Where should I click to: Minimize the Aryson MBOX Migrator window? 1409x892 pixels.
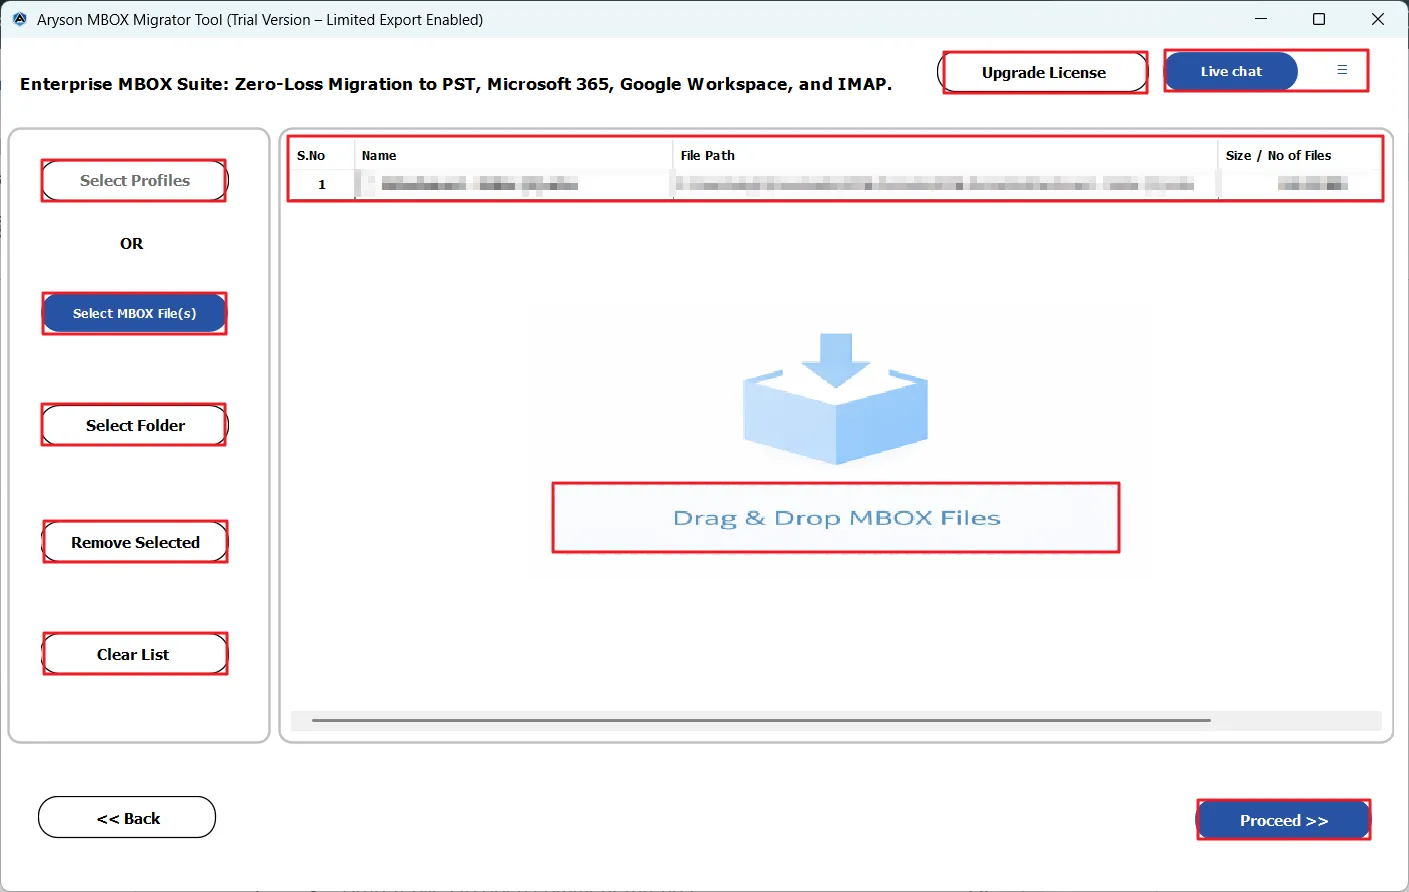[x=1261, y=19]
